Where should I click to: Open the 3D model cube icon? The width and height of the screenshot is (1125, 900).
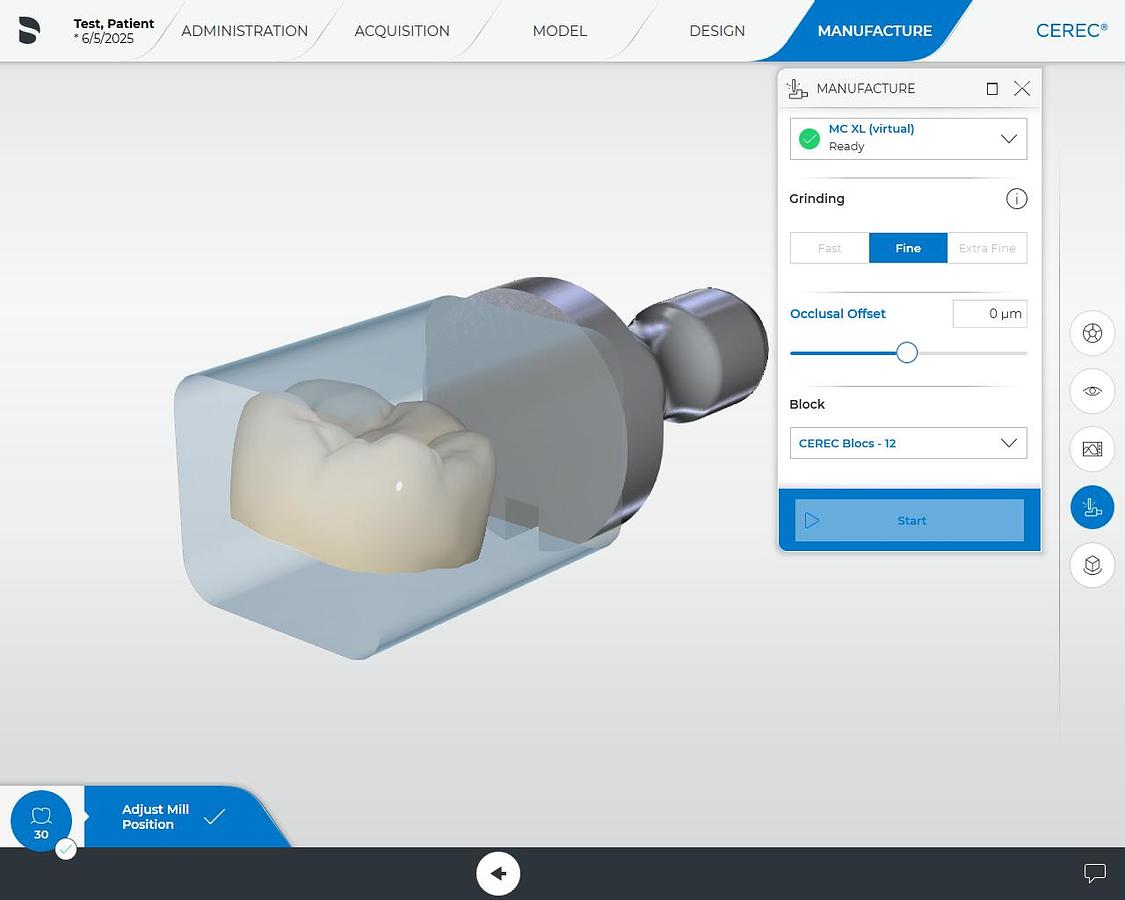click(1092, 565)
